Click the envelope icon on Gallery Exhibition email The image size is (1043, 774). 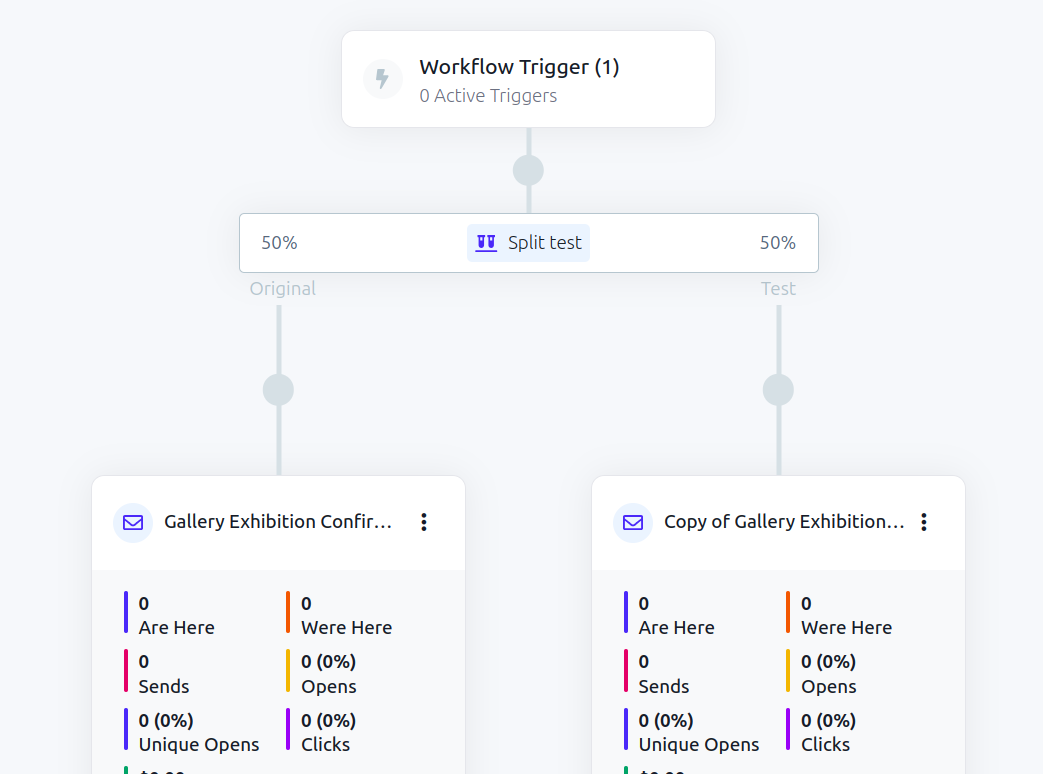click(132, 522)
